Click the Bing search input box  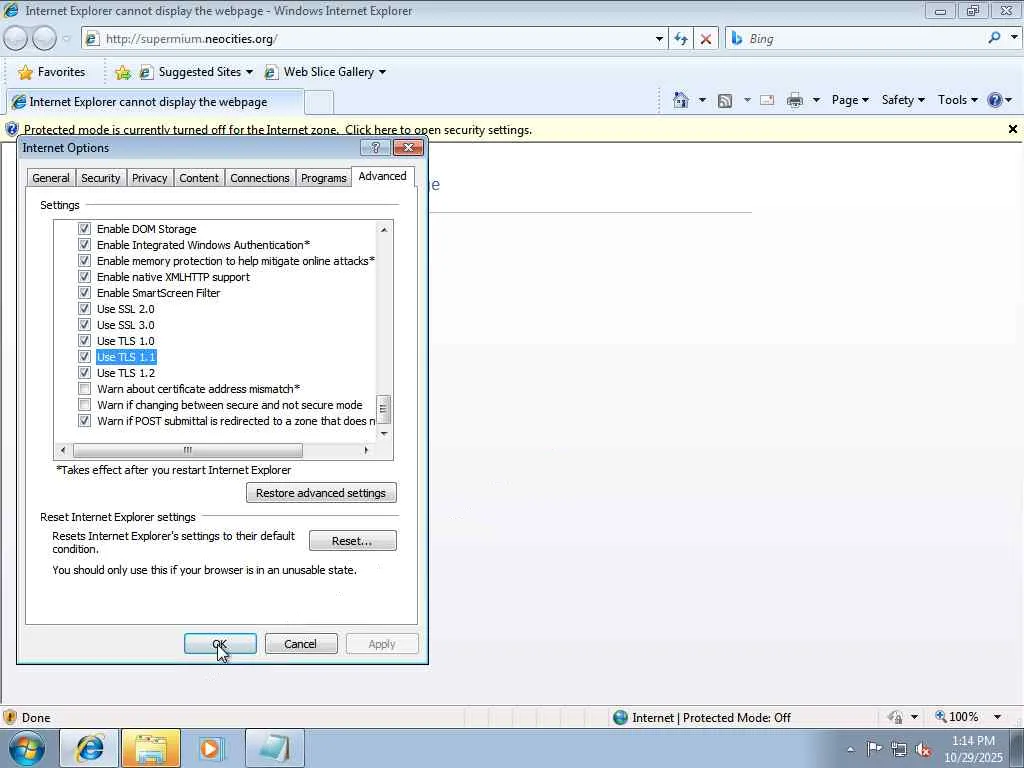(863, 39)
